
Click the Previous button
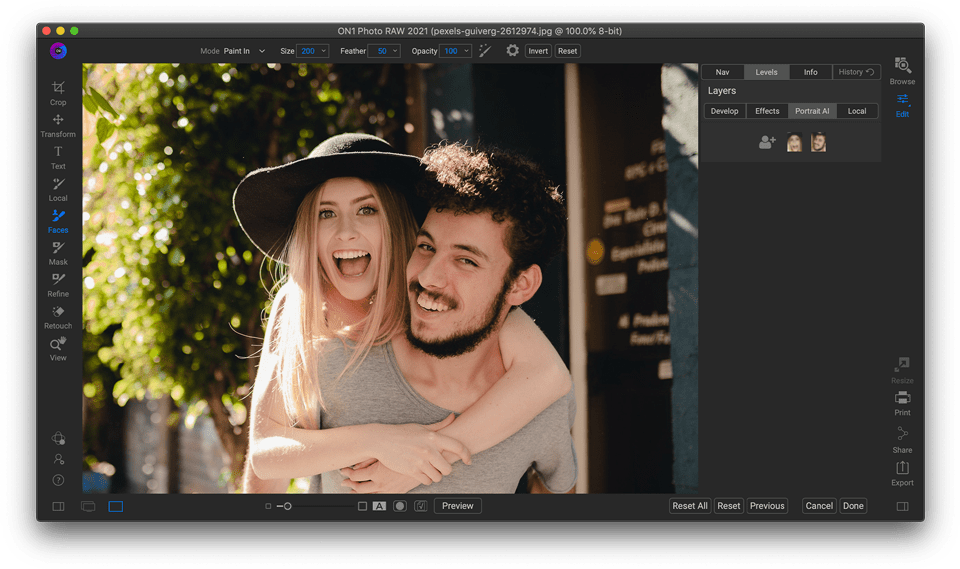click(x=767, y=506)
